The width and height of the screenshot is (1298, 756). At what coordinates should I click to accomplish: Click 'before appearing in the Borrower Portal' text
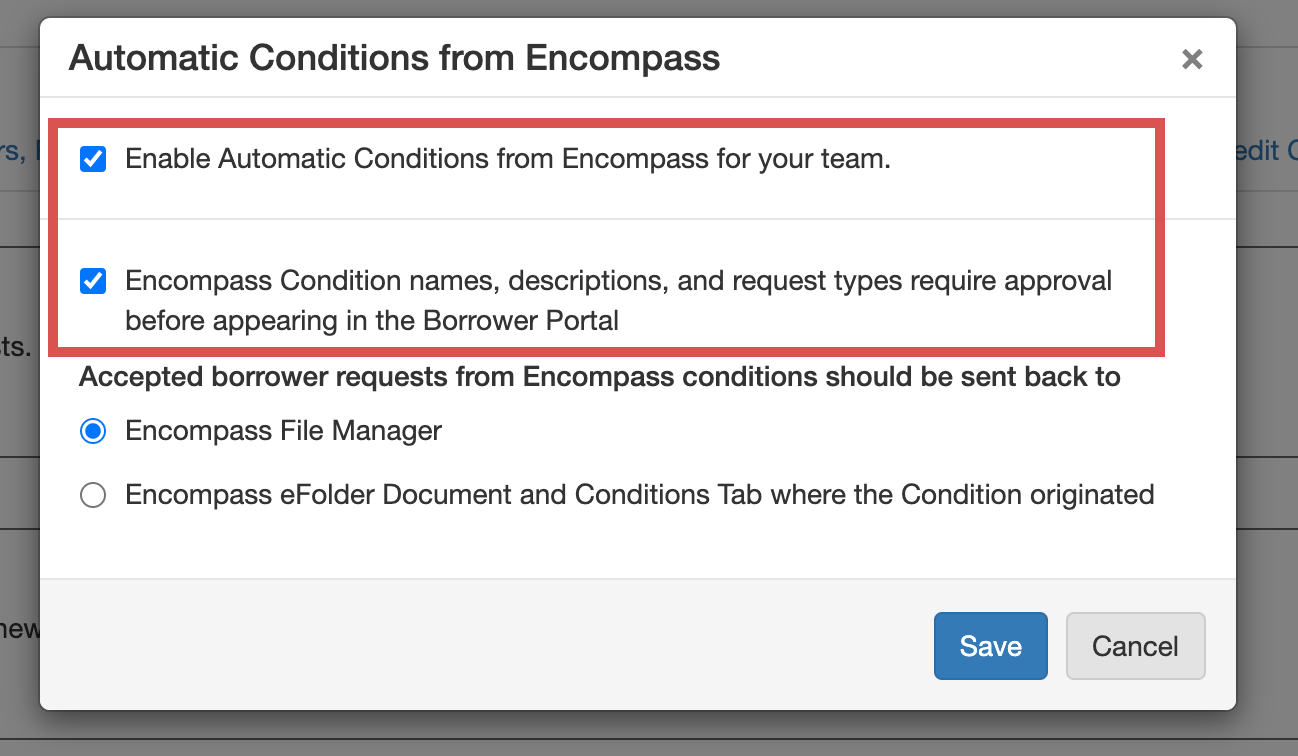tap(372, 321)
